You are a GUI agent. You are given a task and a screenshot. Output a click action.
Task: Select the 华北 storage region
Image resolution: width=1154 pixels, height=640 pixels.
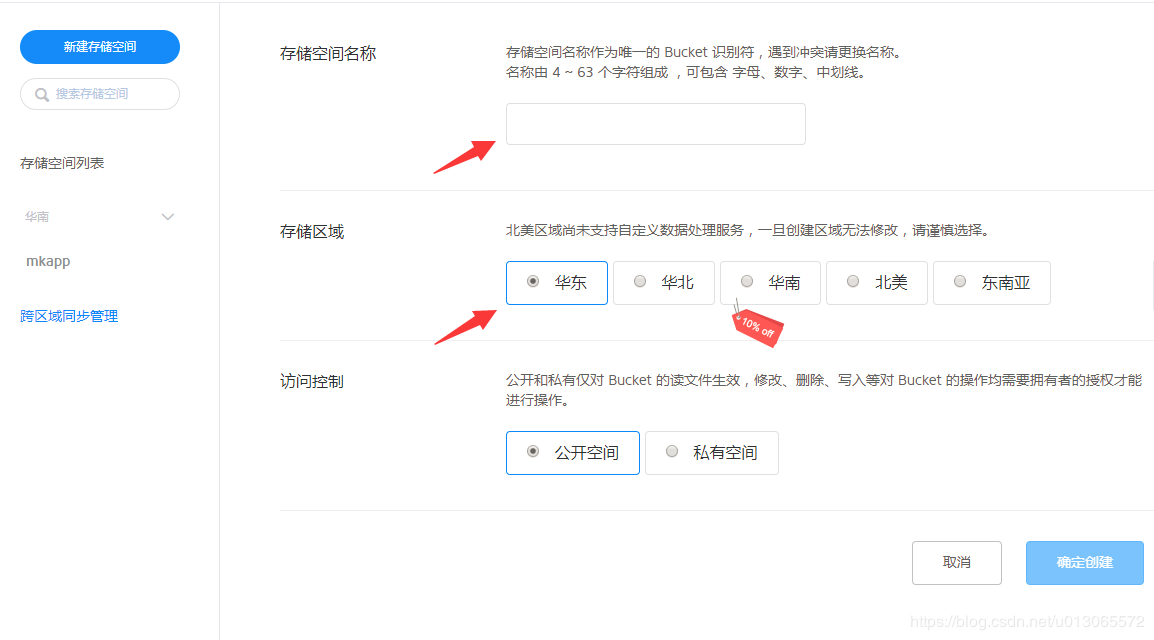click(664, 282)
